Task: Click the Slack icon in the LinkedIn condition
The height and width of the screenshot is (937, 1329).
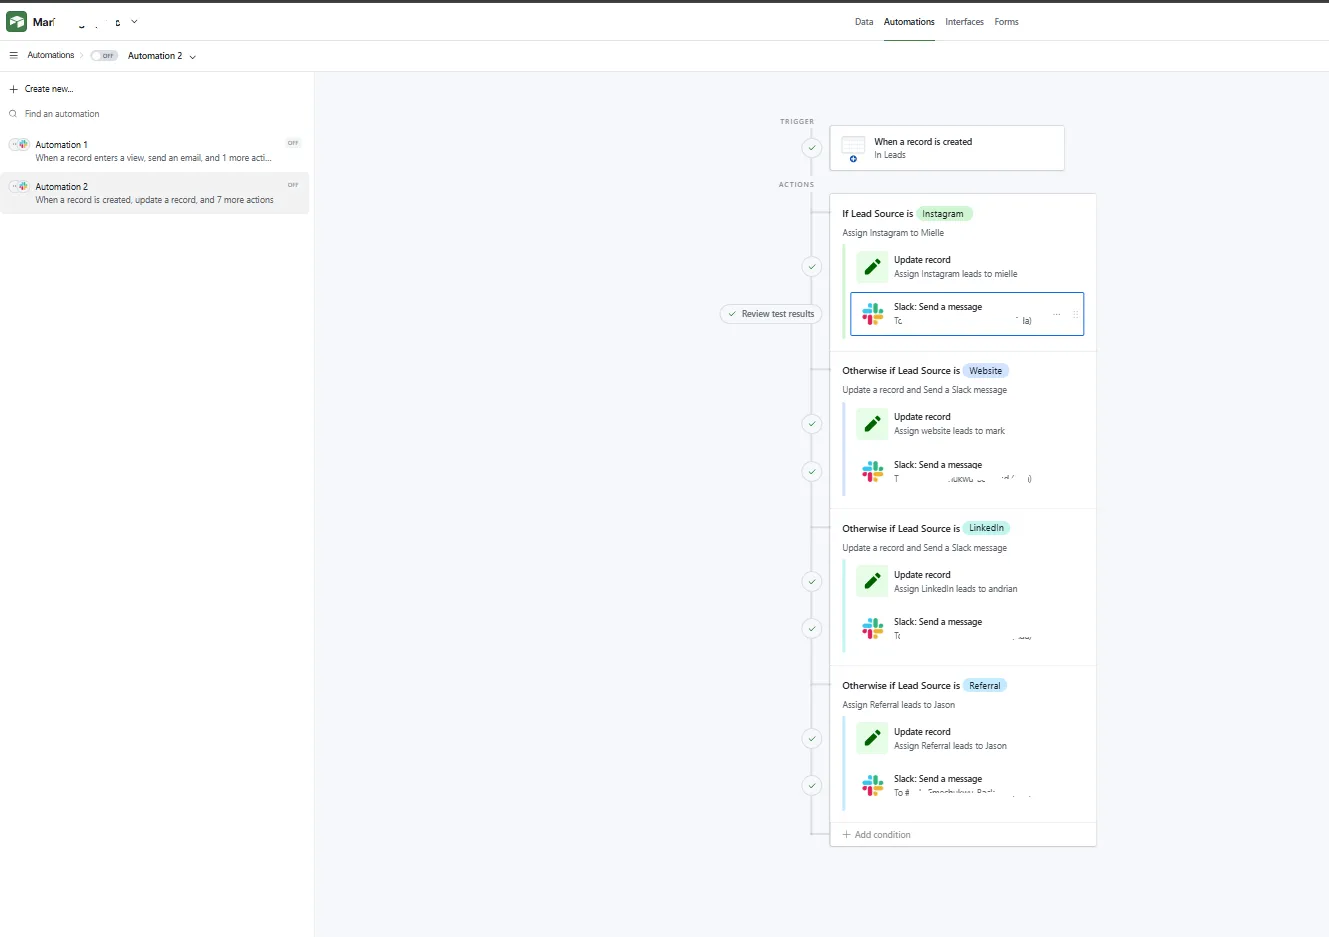Action: (872, 628)
